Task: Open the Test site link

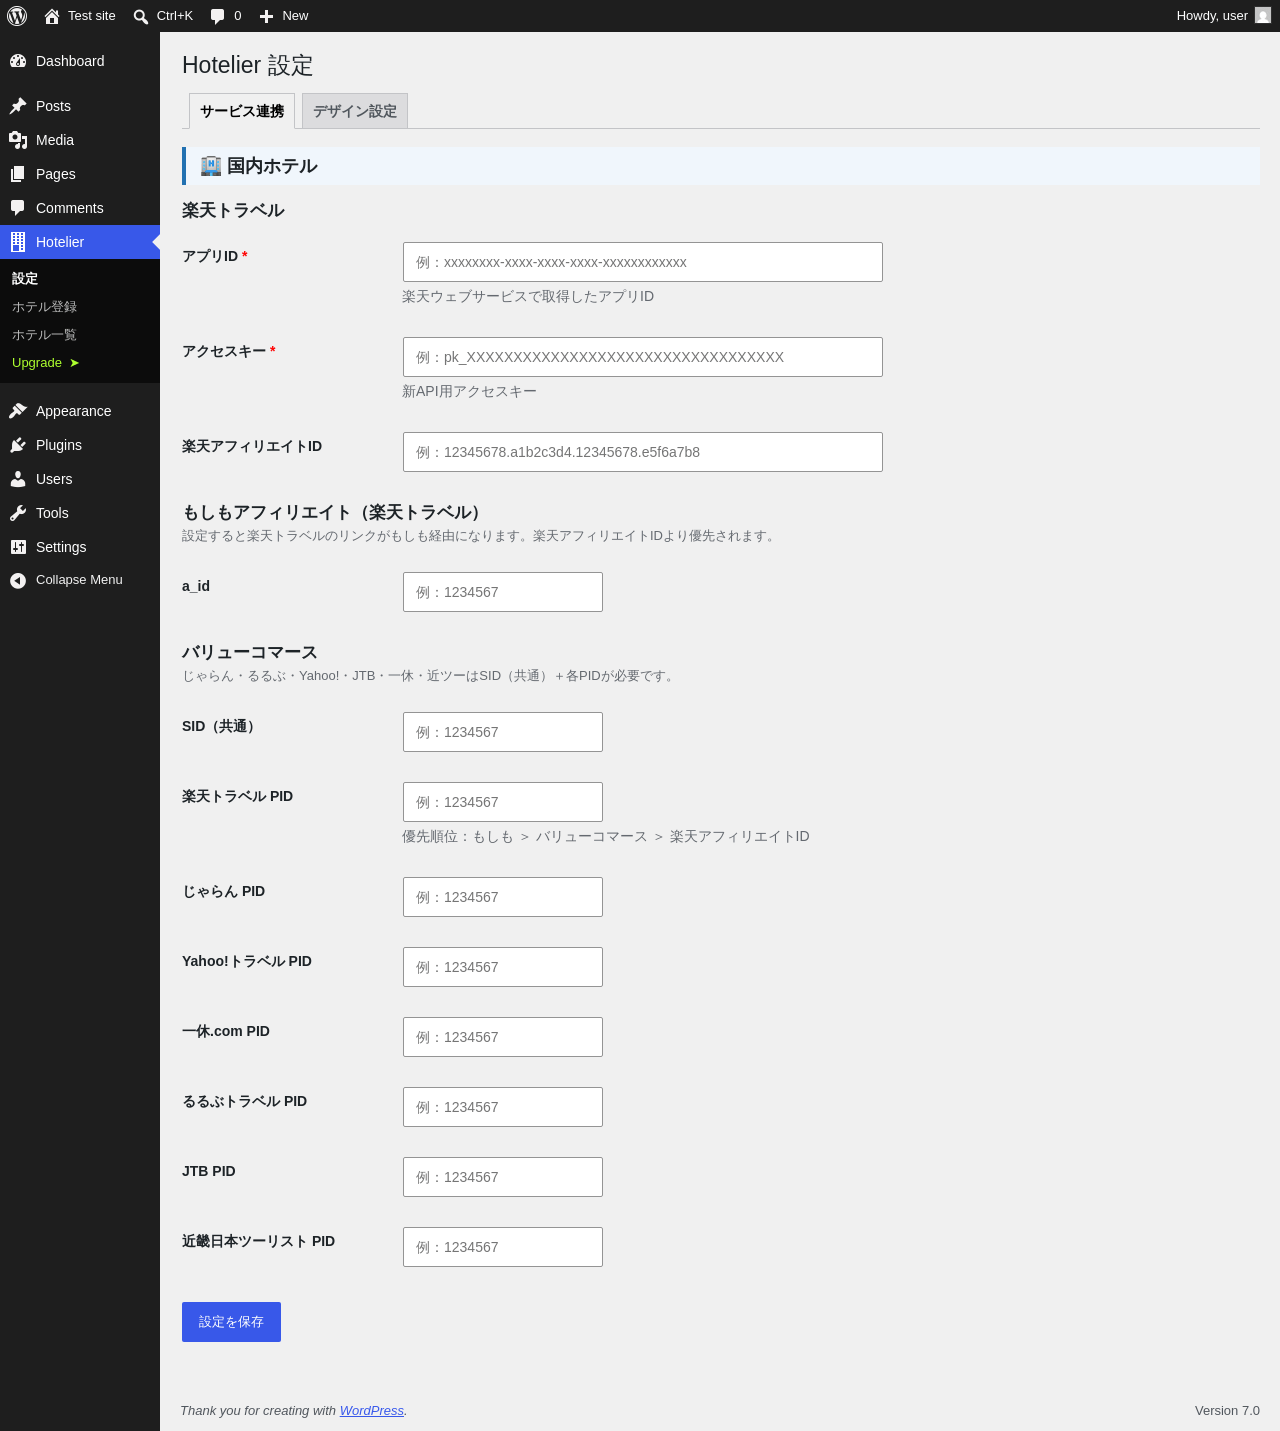Action: [80, 16]
